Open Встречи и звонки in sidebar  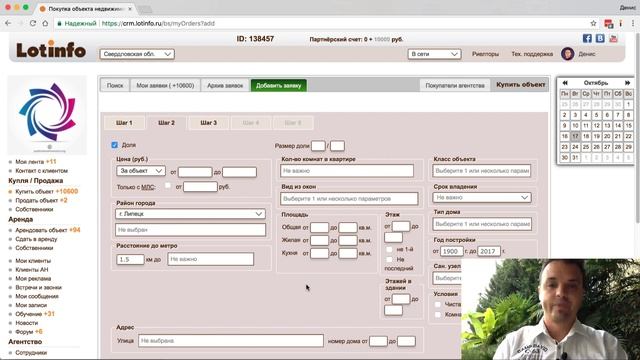(38, 287)
